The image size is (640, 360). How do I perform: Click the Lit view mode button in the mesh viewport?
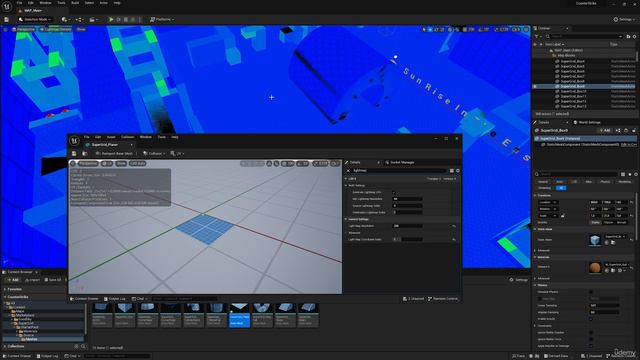(x=107, y=163)
